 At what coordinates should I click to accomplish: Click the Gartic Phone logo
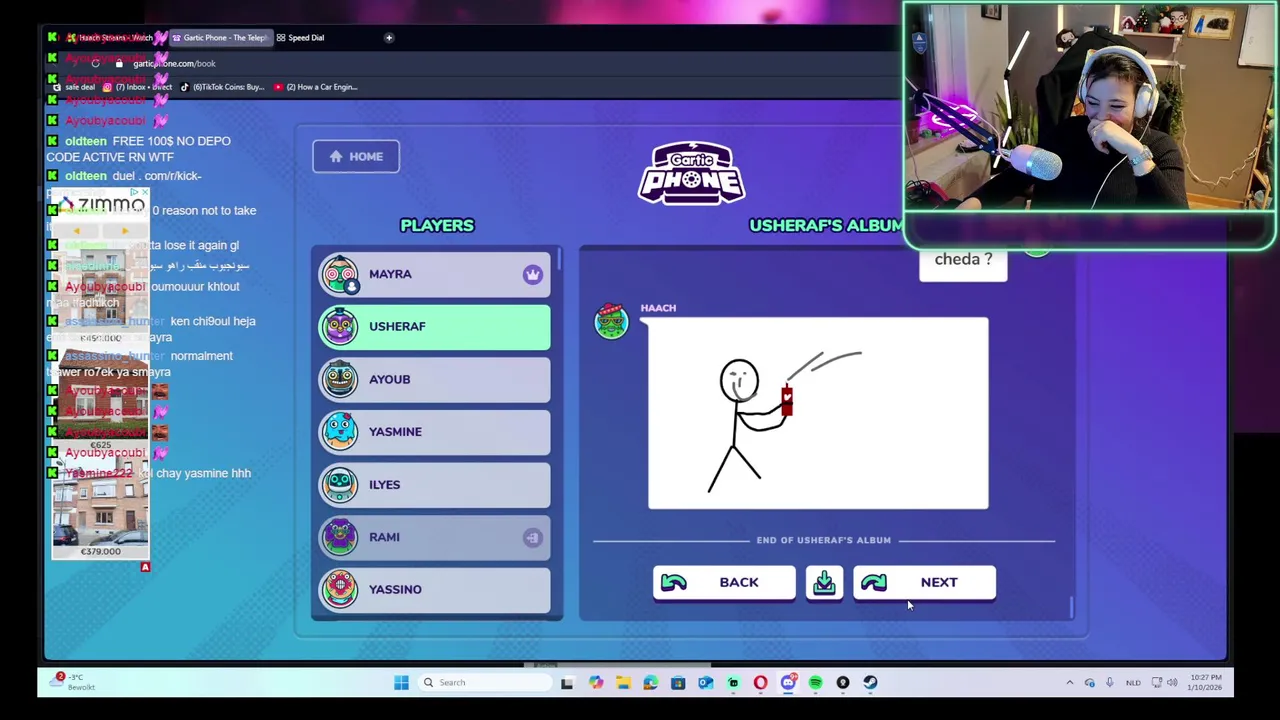692,174
